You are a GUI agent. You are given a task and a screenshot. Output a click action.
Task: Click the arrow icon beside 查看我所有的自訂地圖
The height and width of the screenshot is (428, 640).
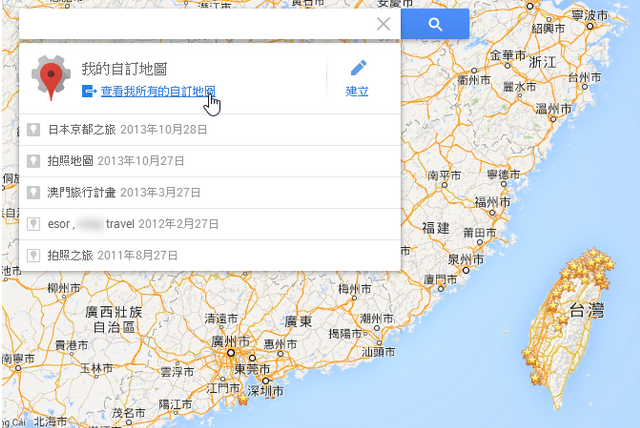(x=89, y=91)
